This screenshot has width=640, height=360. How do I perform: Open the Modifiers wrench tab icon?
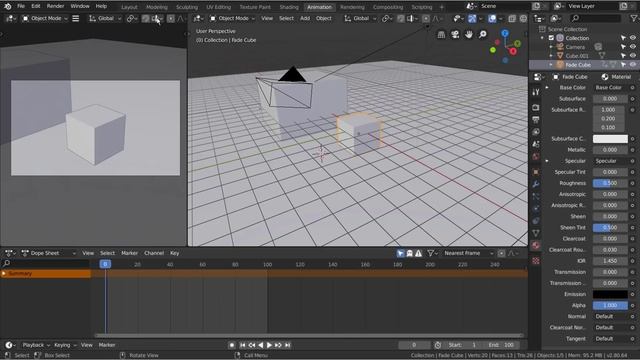(536, 184)
